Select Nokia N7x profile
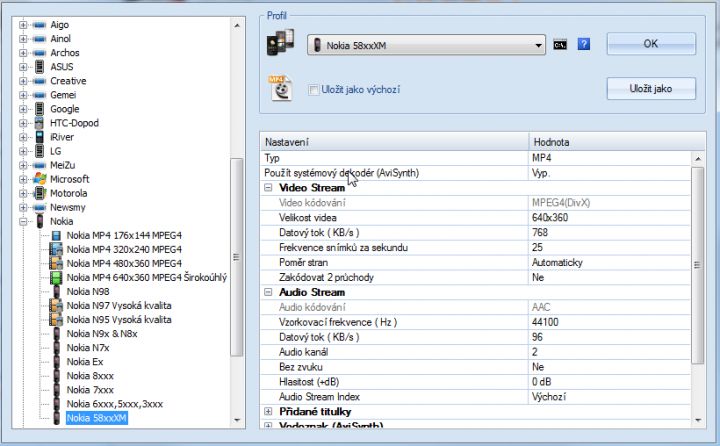 click(x=88, y=348)
